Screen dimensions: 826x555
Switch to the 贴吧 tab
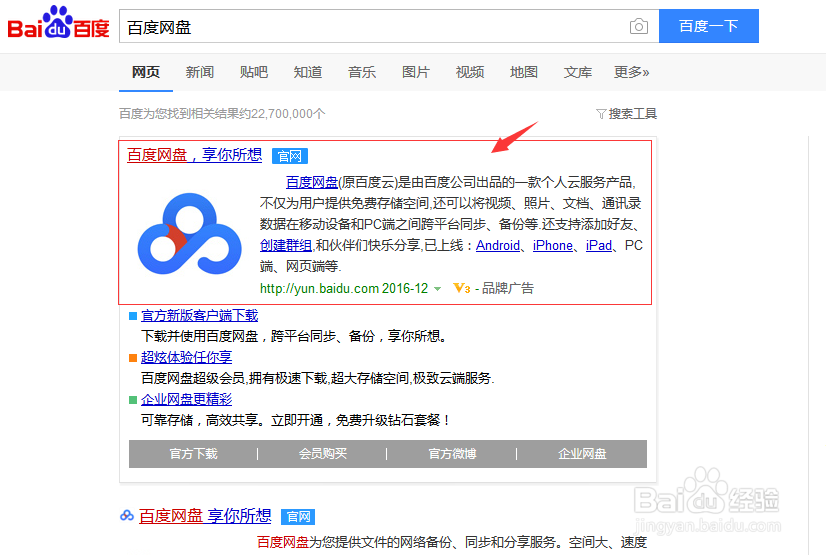pos(254,72)
